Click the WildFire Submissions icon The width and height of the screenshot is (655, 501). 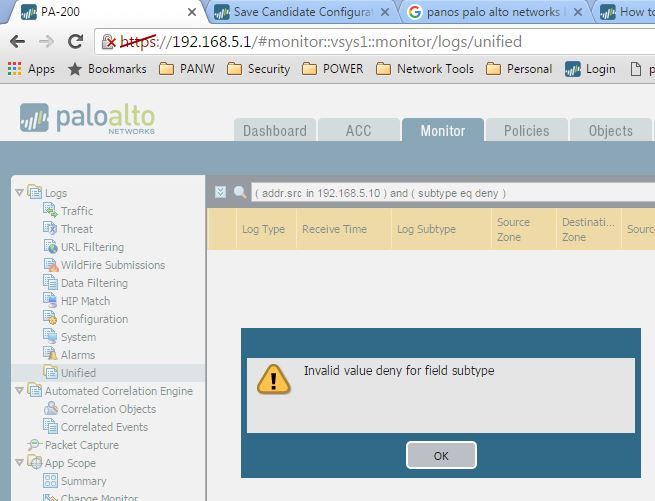(51, 264)
